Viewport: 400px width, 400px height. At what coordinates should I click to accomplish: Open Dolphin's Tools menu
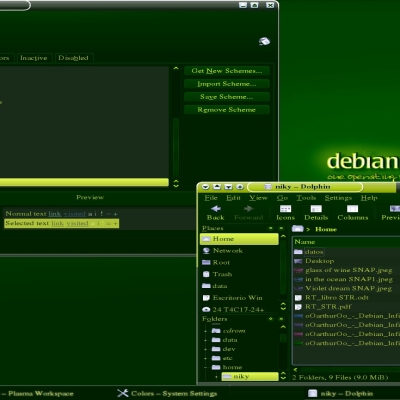click(x=306, y=198)
